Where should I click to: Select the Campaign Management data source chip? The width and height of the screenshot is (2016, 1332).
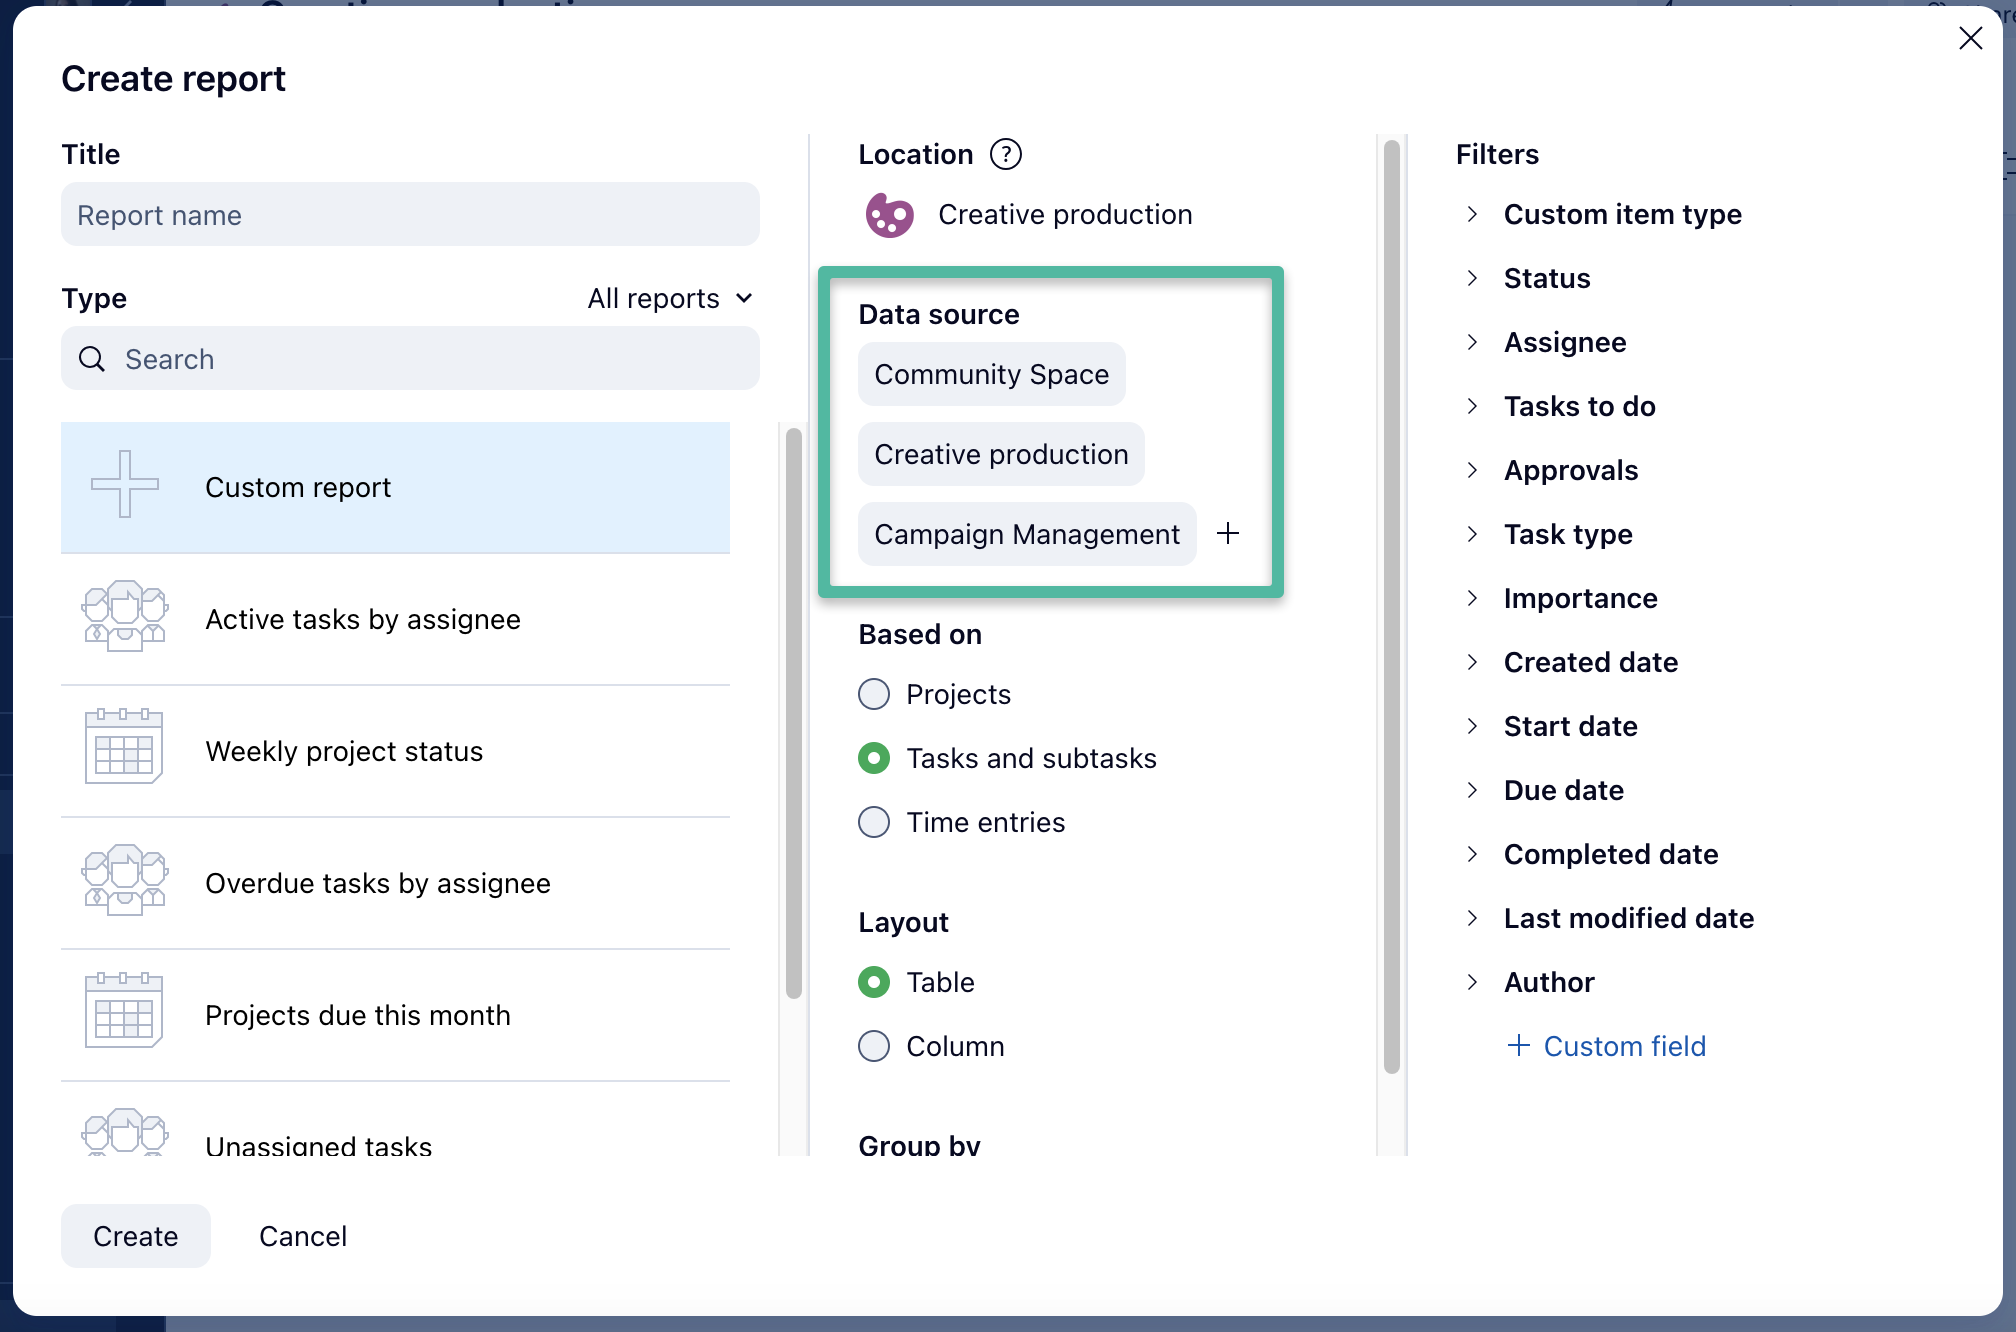point(1026,534)
